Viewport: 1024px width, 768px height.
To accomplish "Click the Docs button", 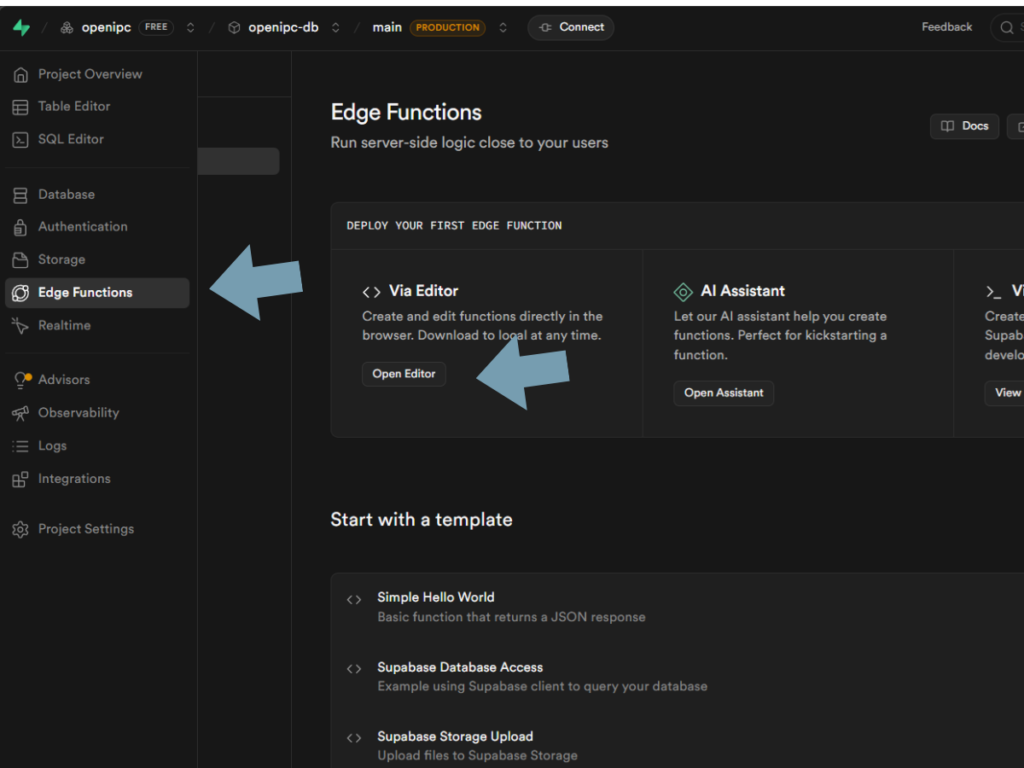I will (965, 126).
